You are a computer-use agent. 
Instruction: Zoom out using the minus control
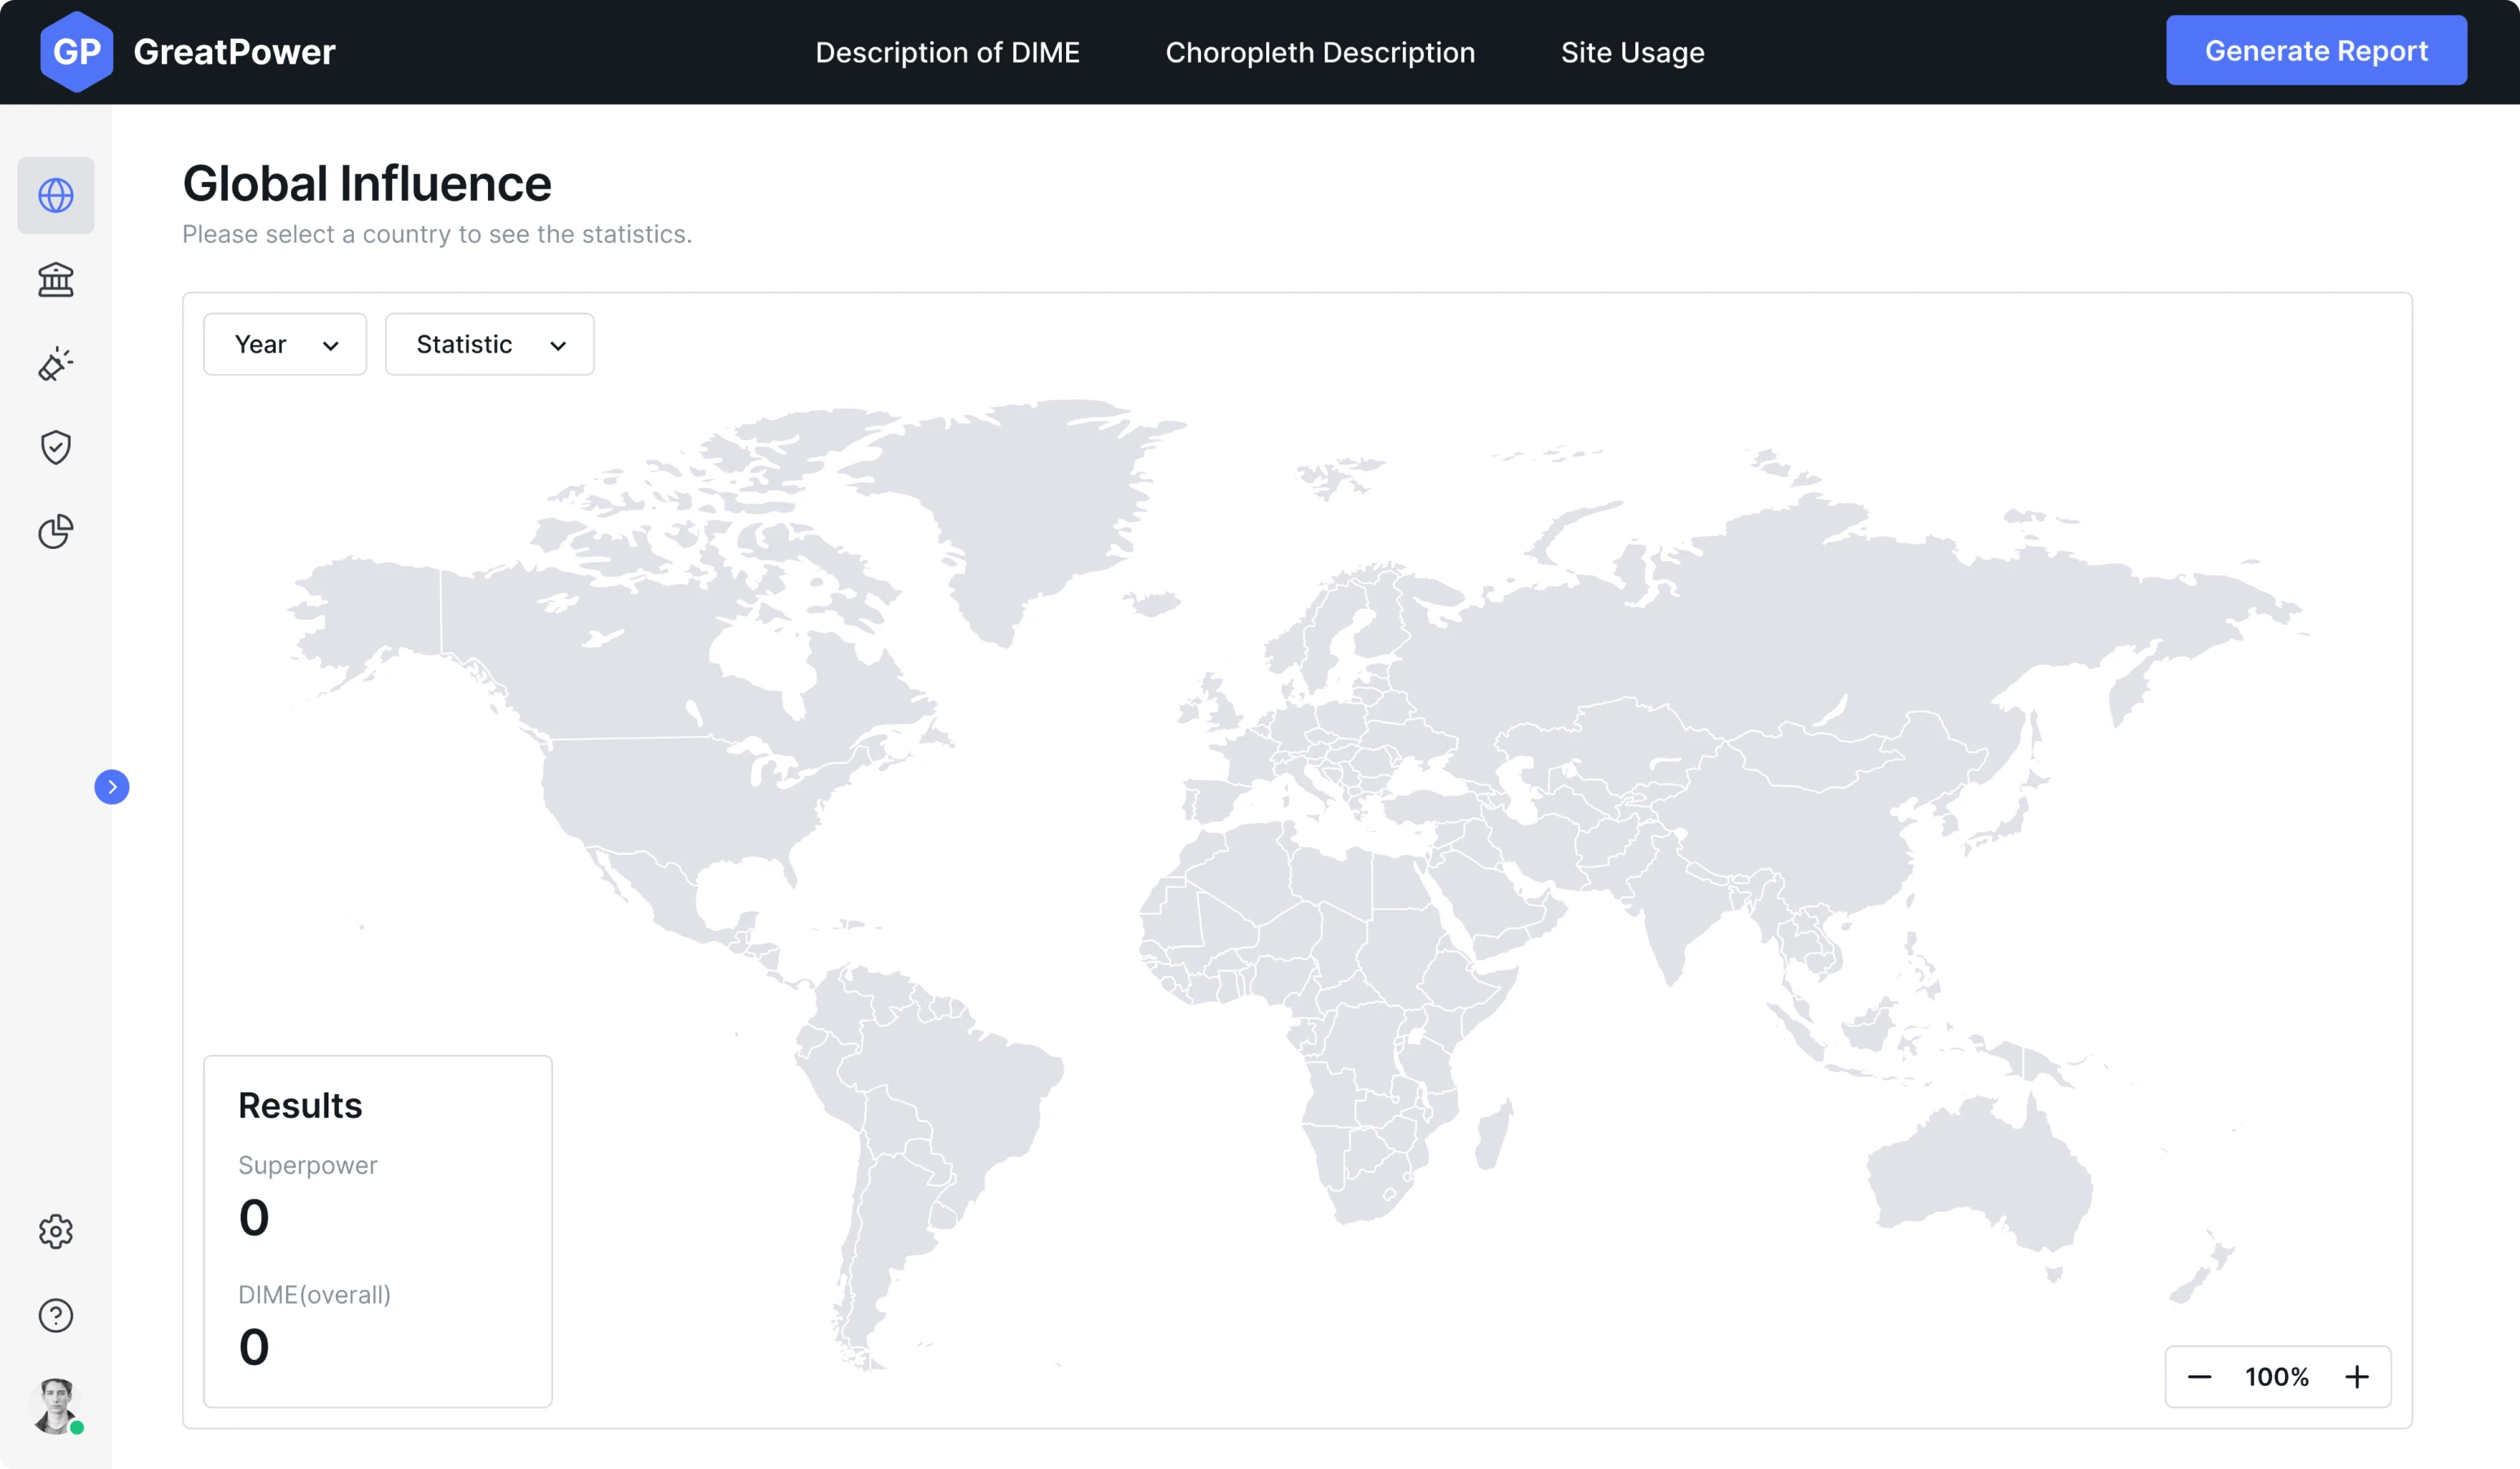tap(2199, 1376)
